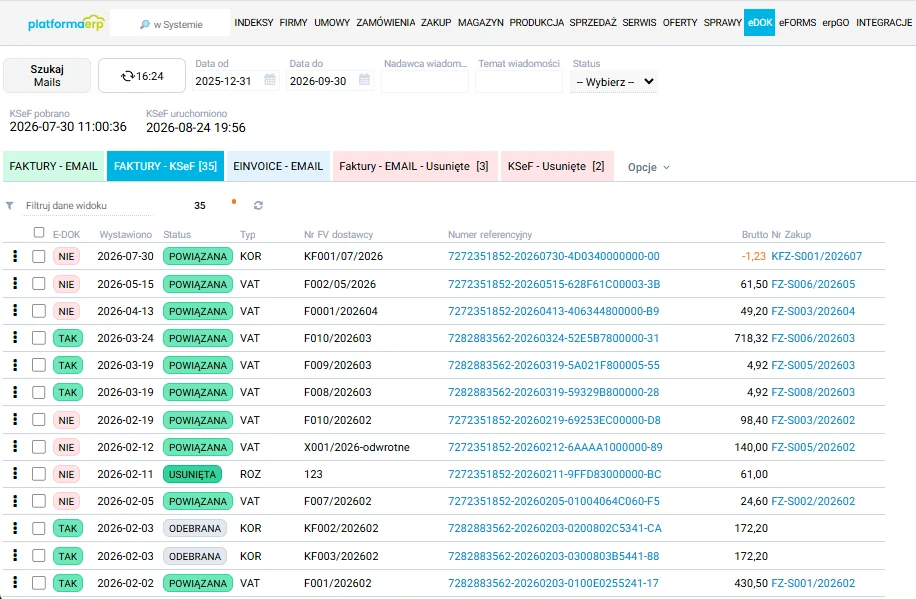Check the row with invoice F010/202603

coord(39,338)
